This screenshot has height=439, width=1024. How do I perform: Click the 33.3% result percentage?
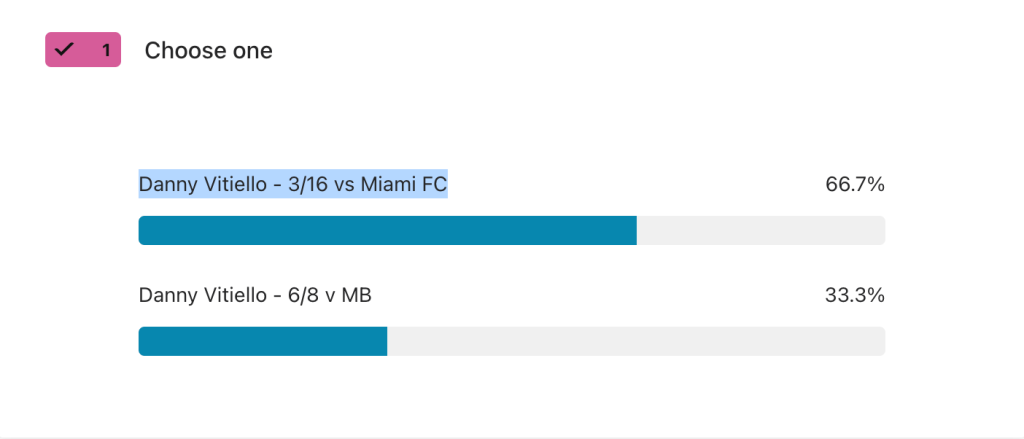coord(855,295)
